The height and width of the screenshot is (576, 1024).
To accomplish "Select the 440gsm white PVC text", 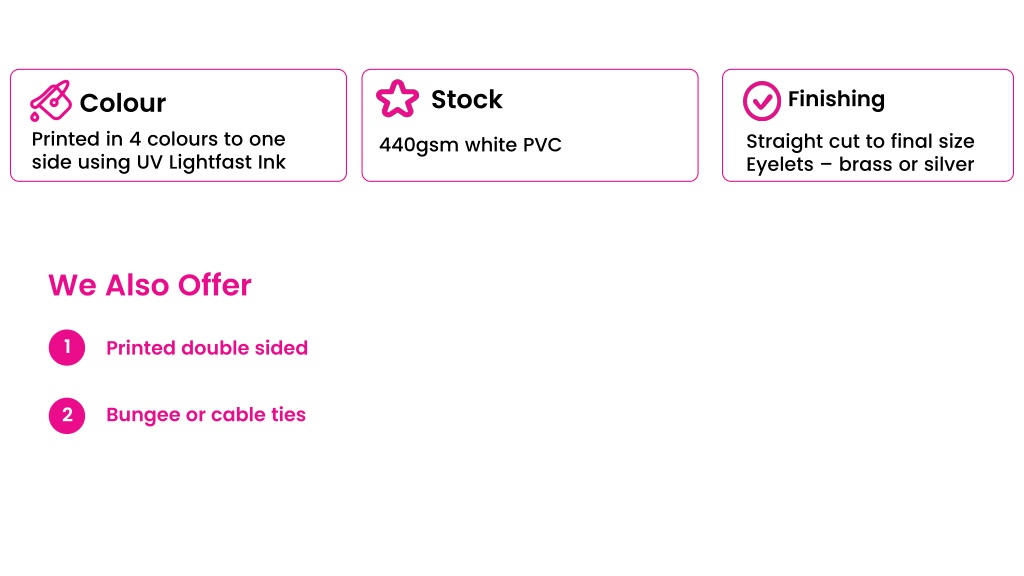I will tap(470, 145).
